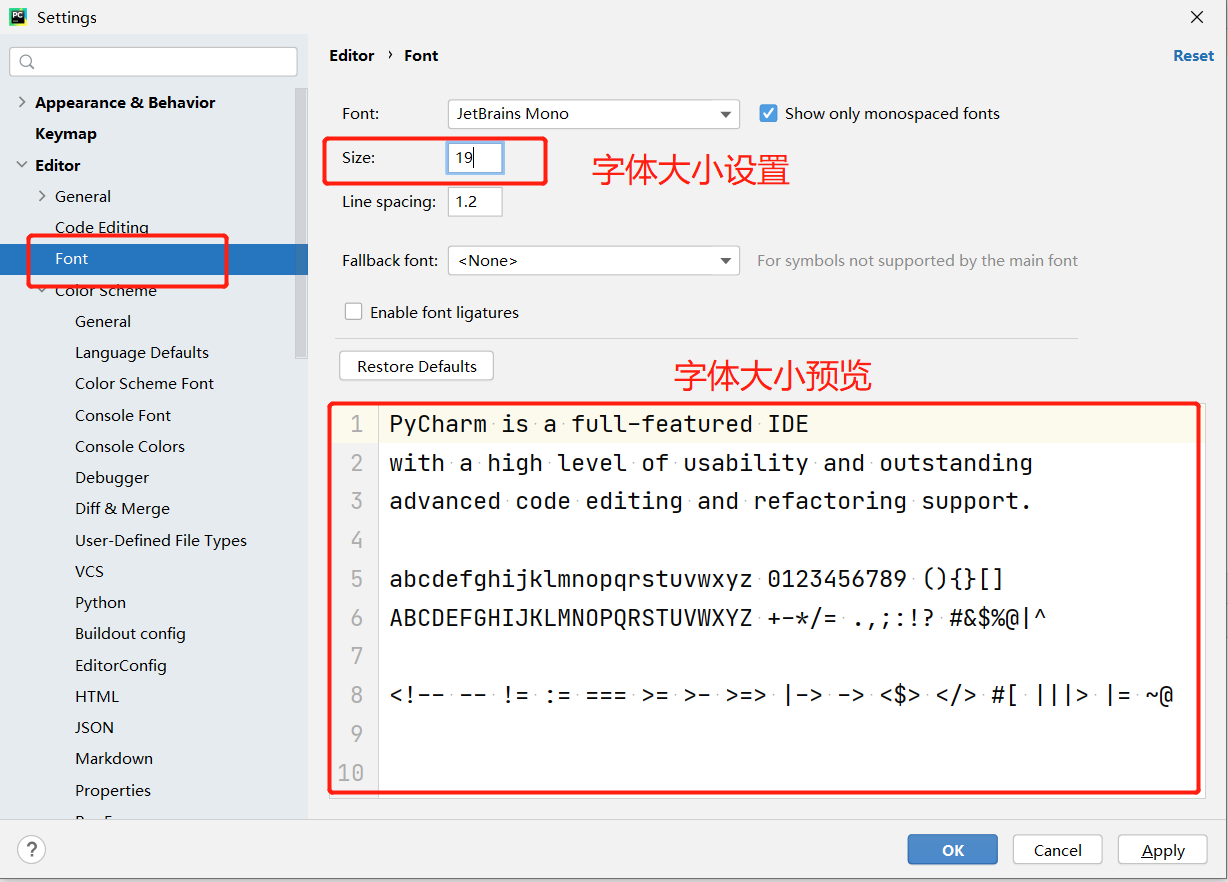Open Buildout config settings
The image size is (1228, 882).
(130, 633)
